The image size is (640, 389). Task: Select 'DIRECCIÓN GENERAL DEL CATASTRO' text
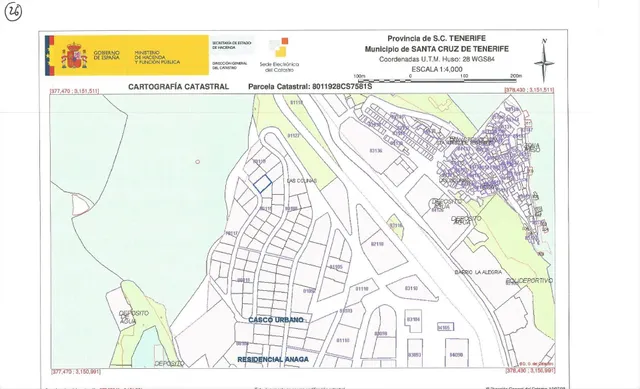tap(229, 65)
